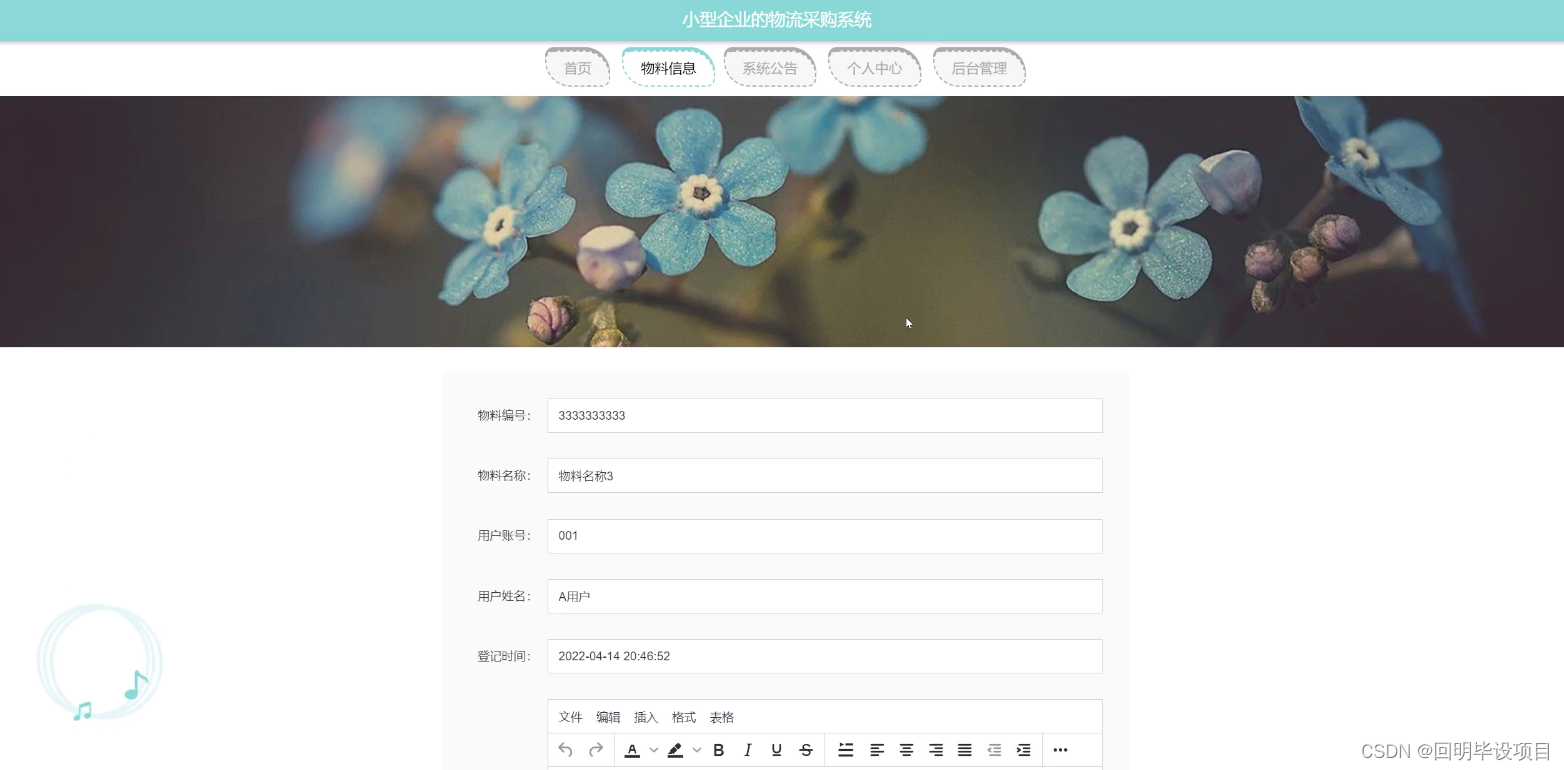Apply Bold formatting in the text editor
This screenshot has height=770, width=1564.
(718, 750)
